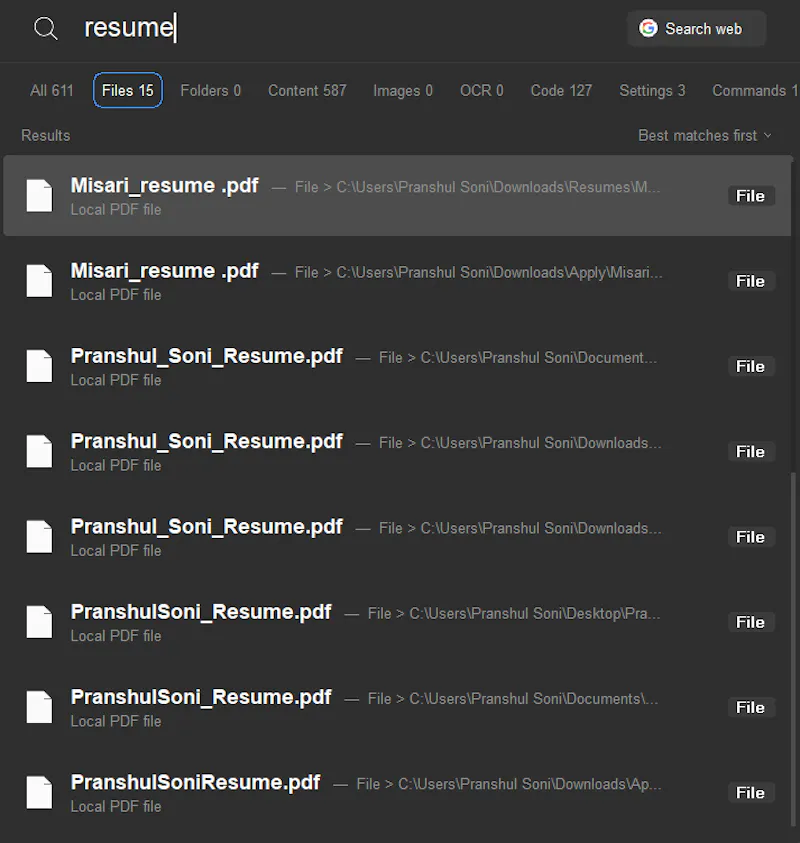Open the Content 587 tab

307,90
